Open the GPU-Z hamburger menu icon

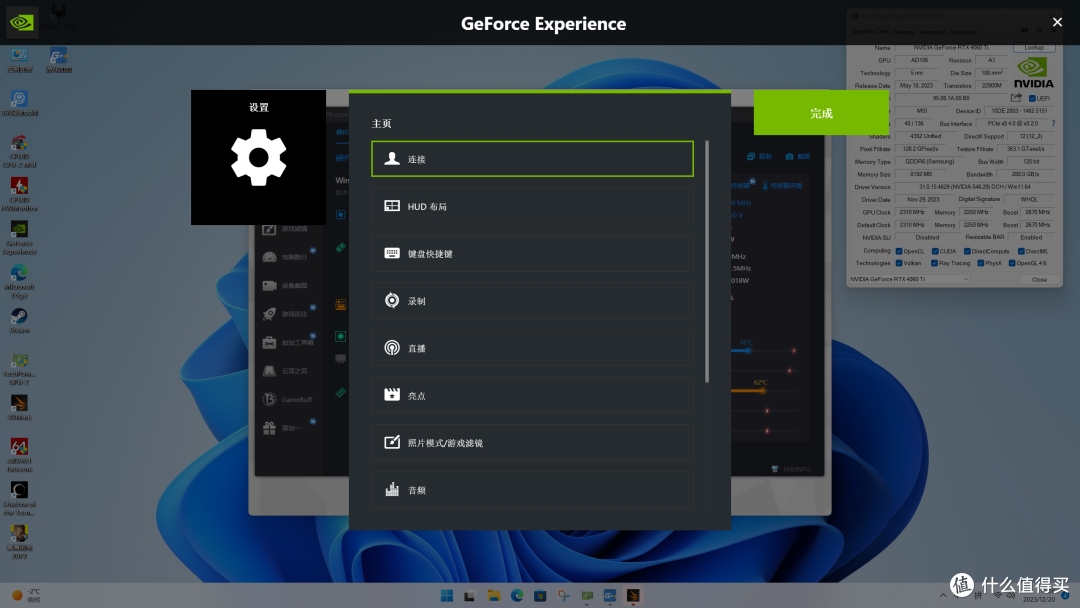click(1054, 30)
